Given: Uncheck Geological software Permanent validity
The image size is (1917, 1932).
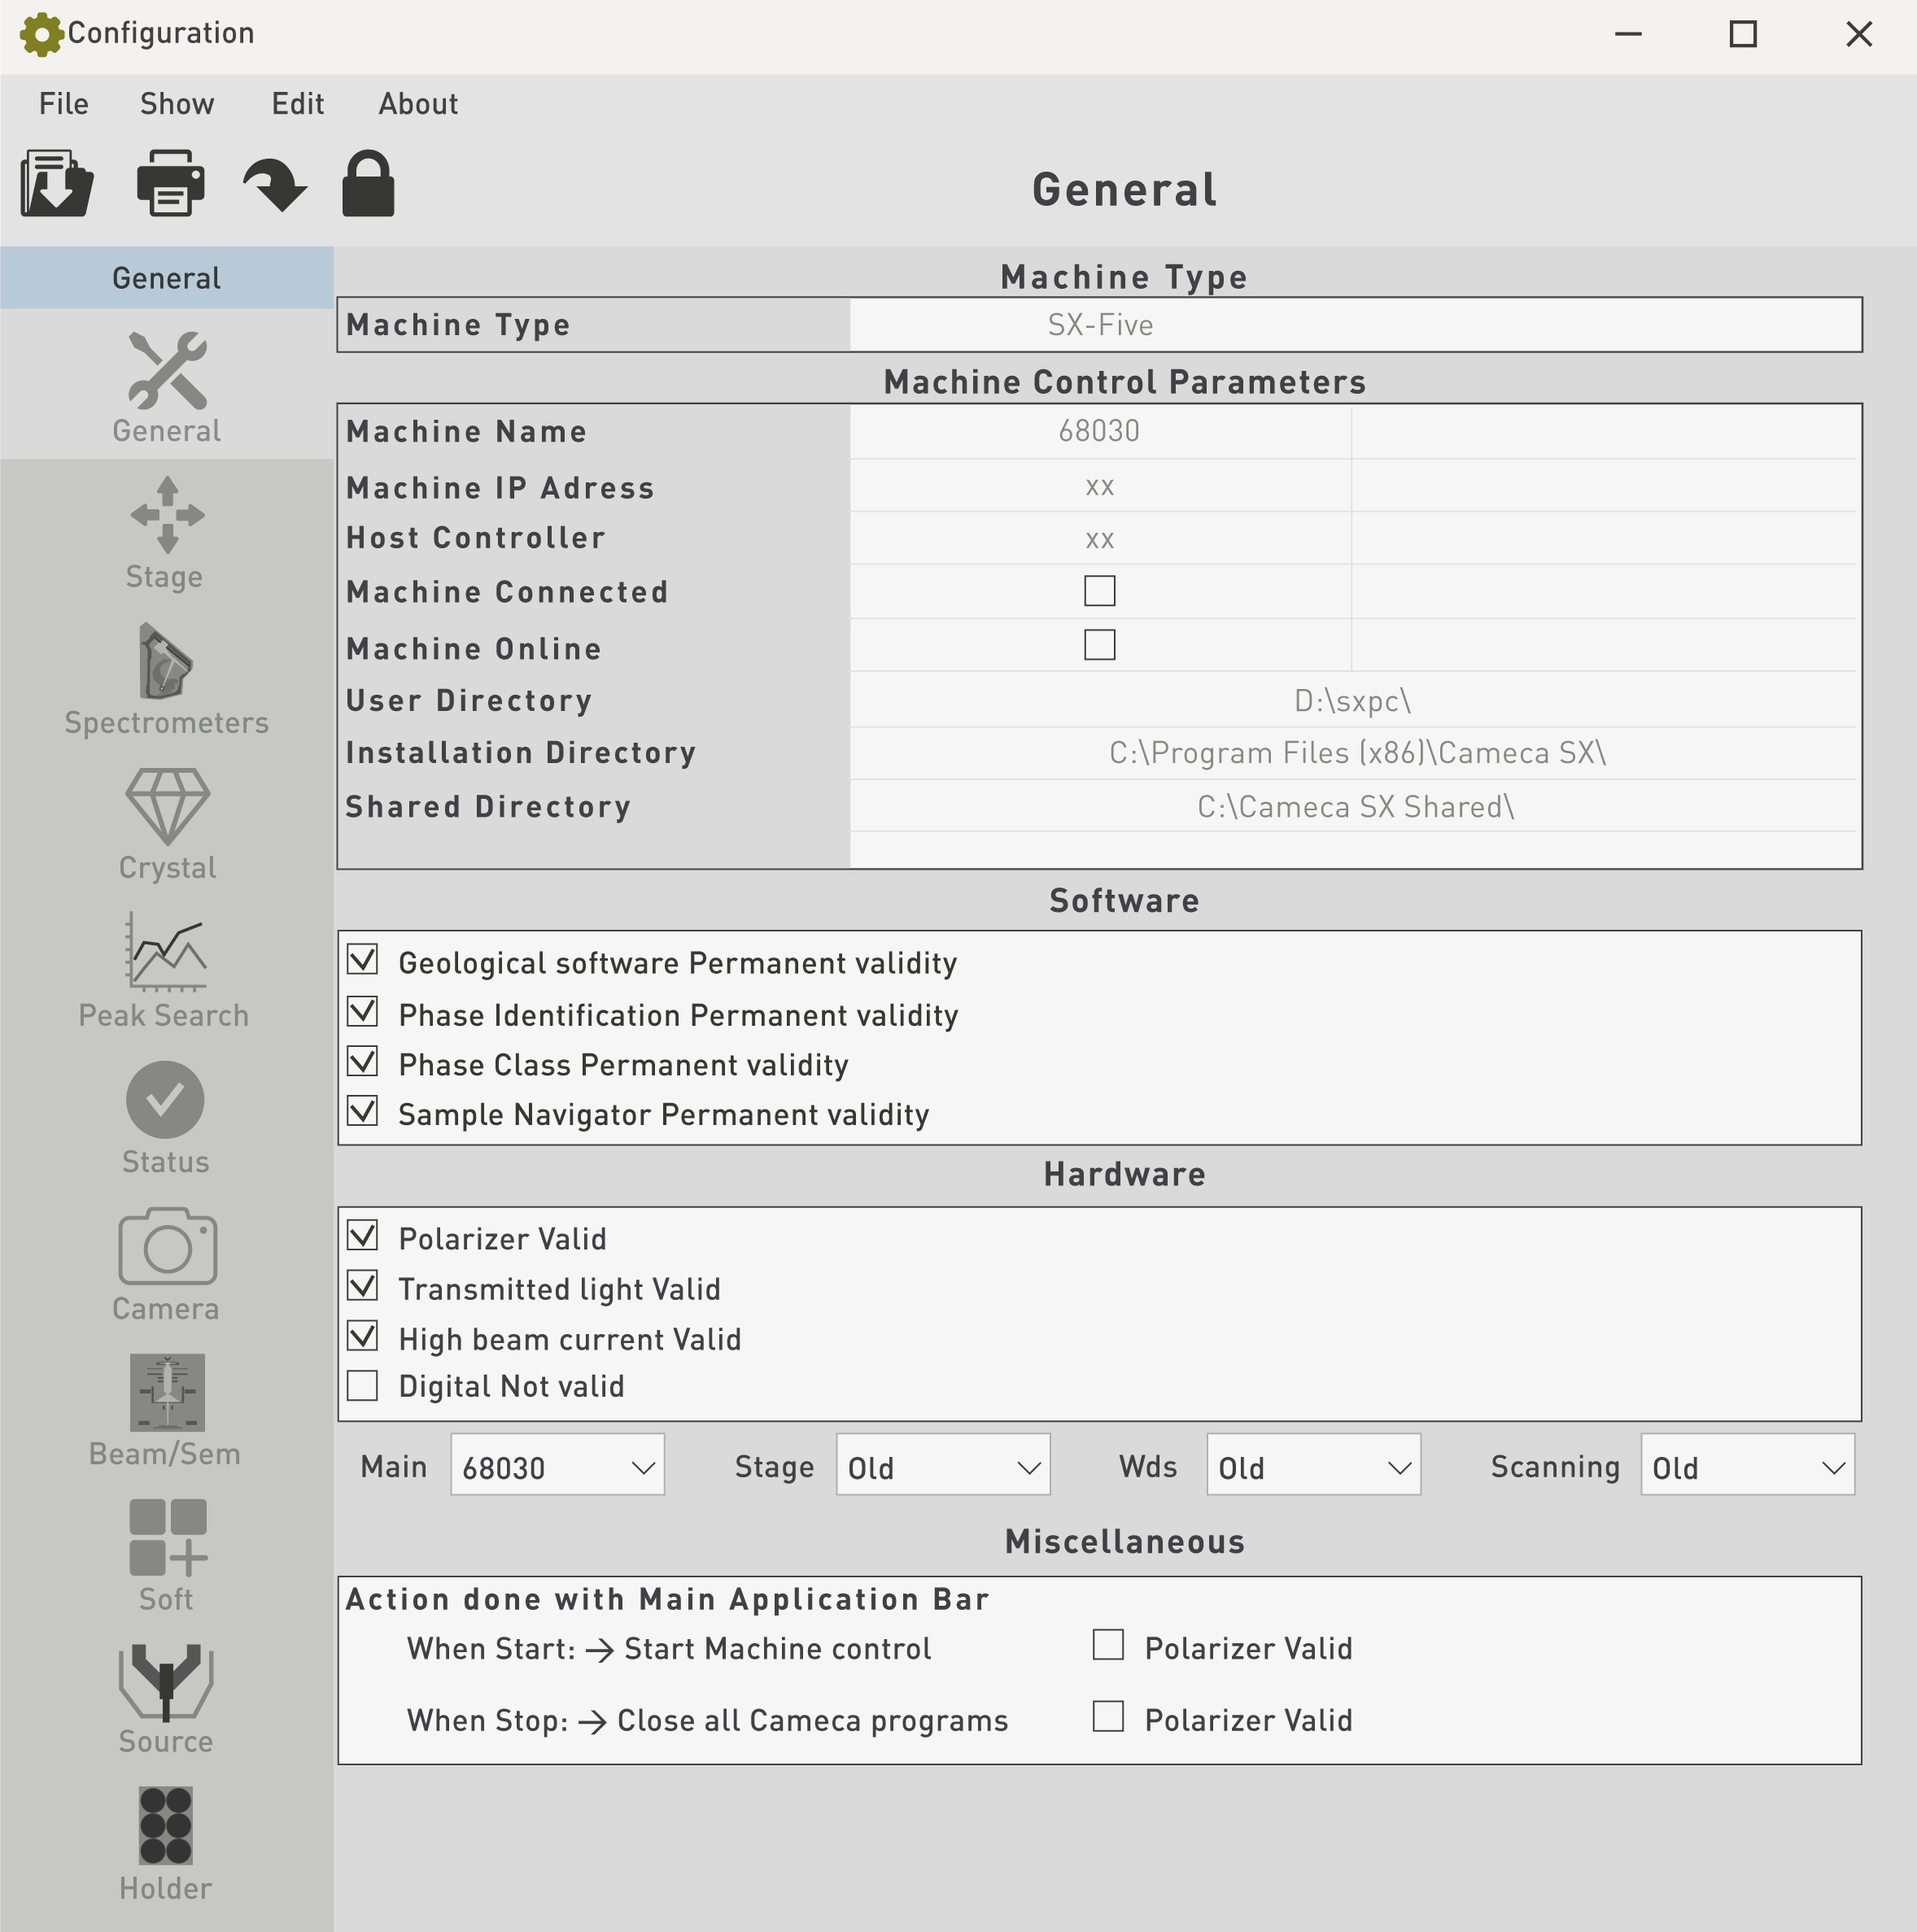Looking at the screenshot, I should (x=363, y=961).
